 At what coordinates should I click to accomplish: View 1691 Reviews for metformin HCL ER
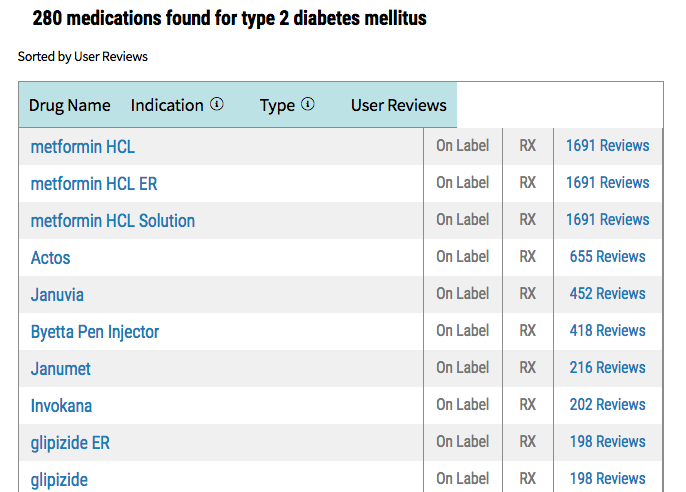(608, 182)
